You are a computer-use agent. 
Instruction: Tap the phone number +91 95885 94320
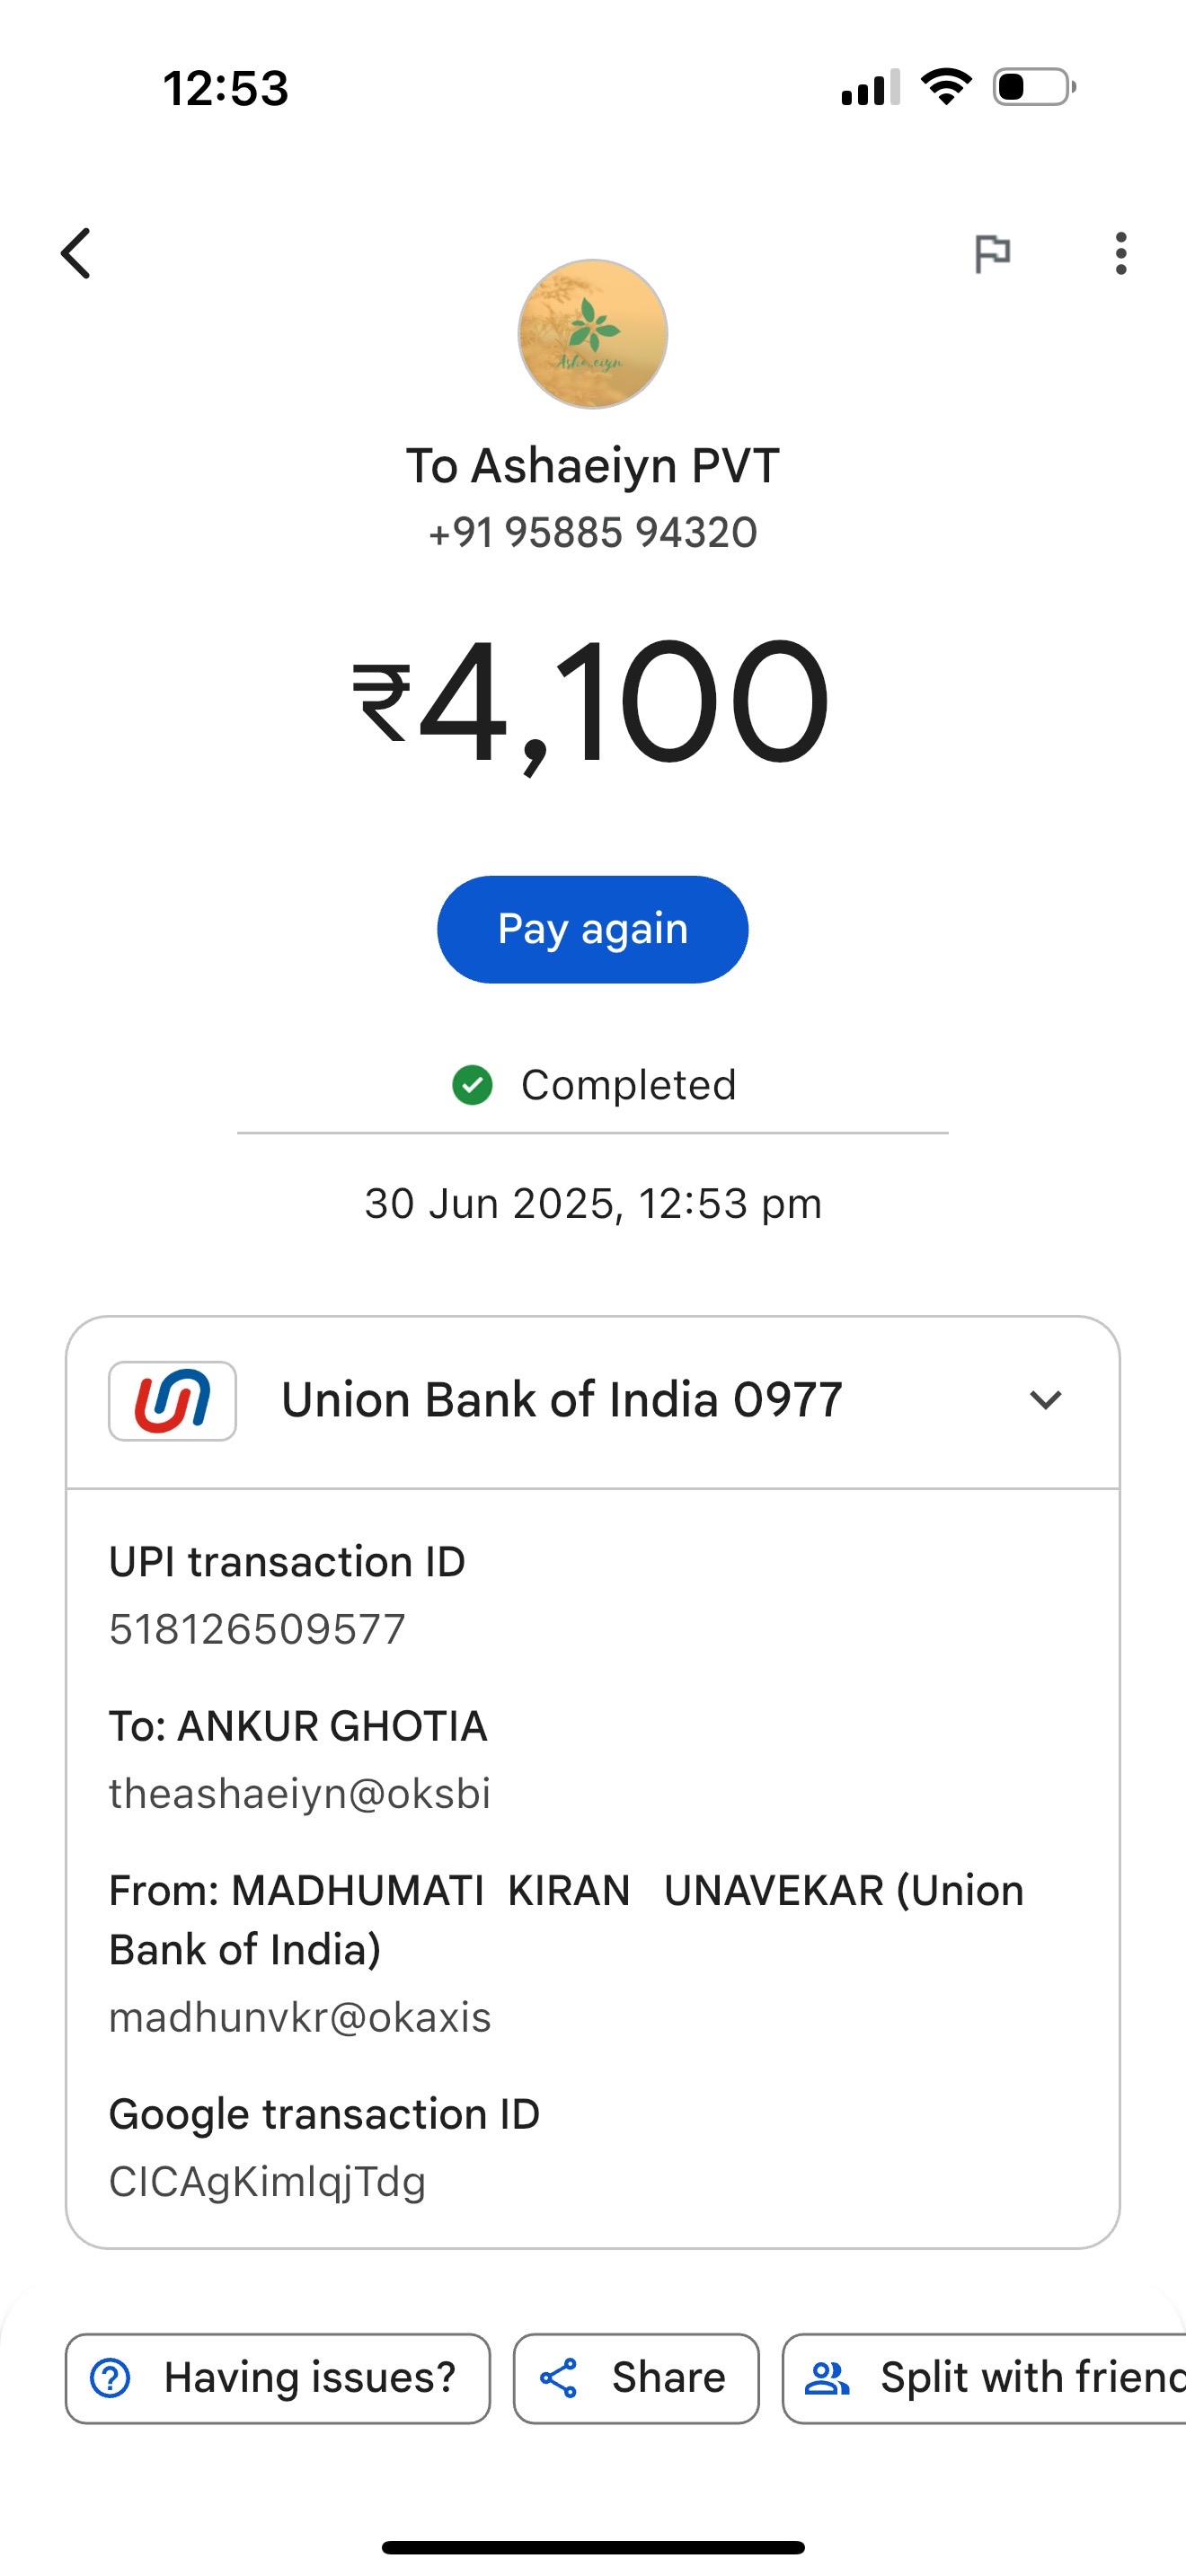tap(593, 532)
